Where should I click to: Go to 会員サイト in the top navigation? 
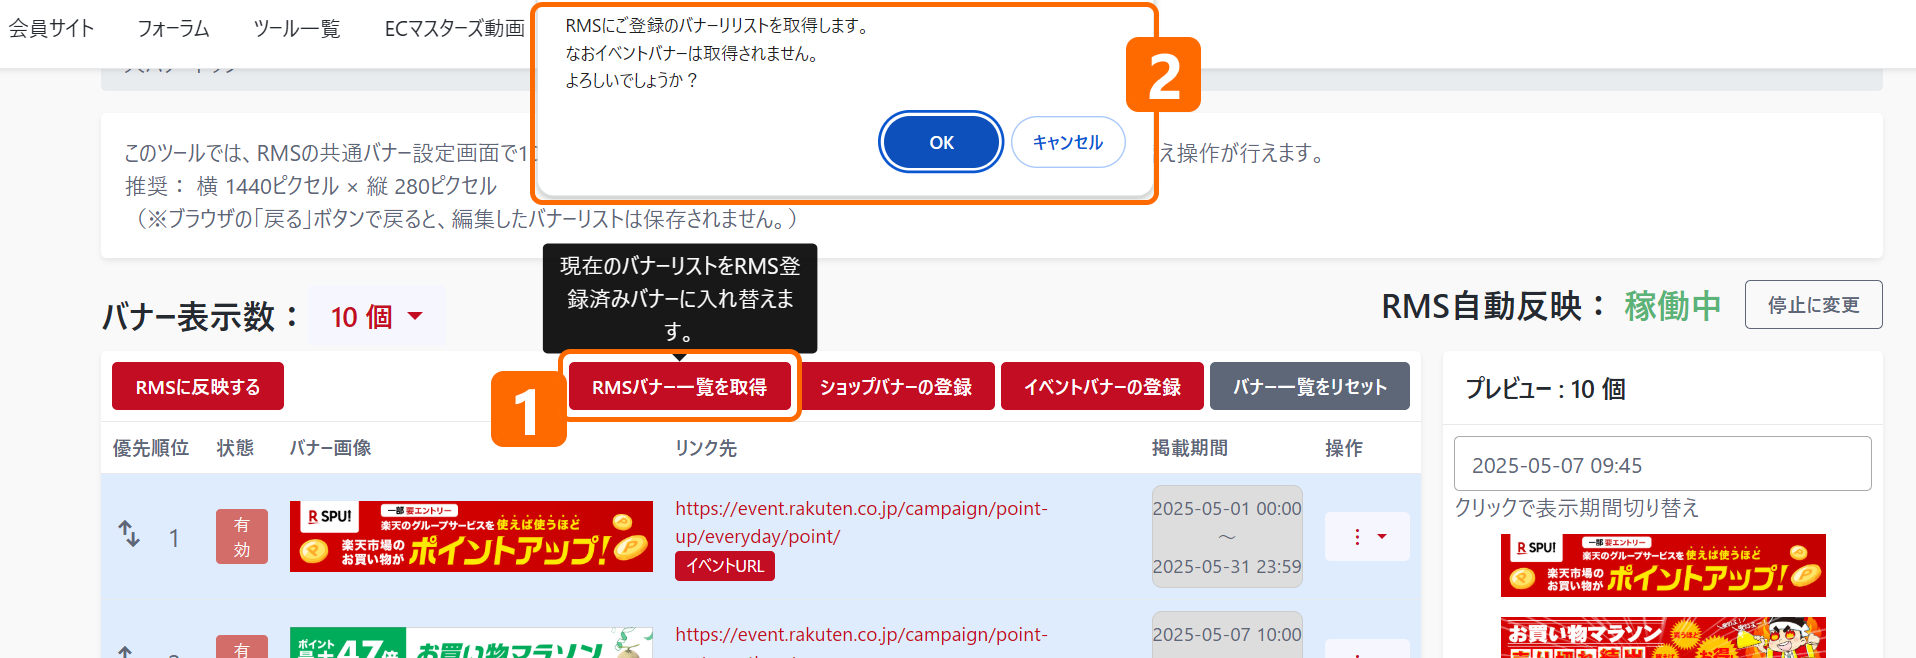click(51, 28)
